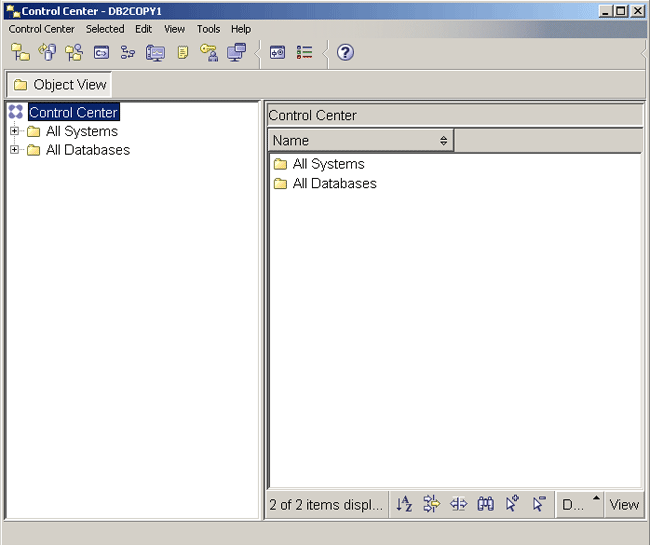Click the View button at bottom right
Viewport: 650px width, 545px height.
(x=624, y=505)
